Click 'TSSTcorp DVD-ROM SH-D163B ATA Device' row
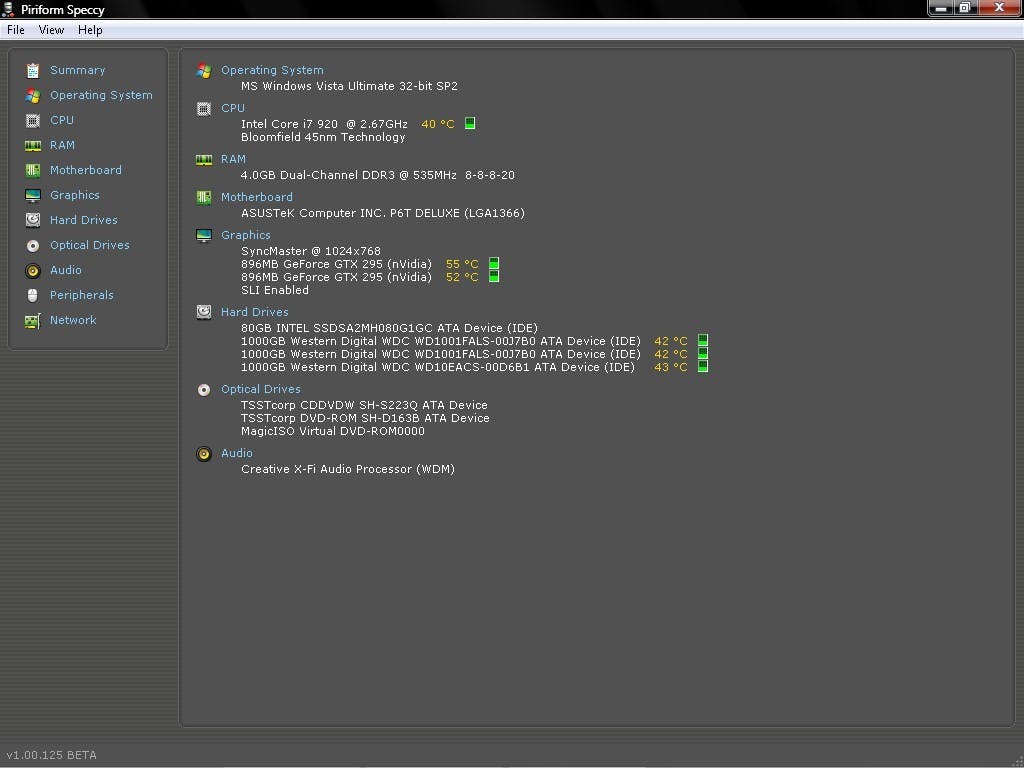 (365, 418)
